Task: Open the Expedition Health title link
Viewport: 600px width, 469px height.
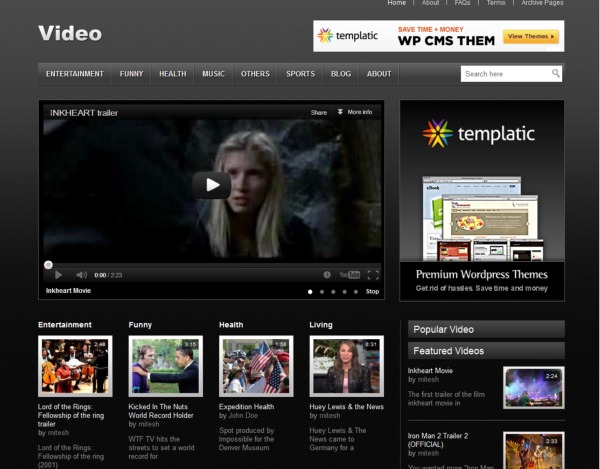Action: pos(246,407)
